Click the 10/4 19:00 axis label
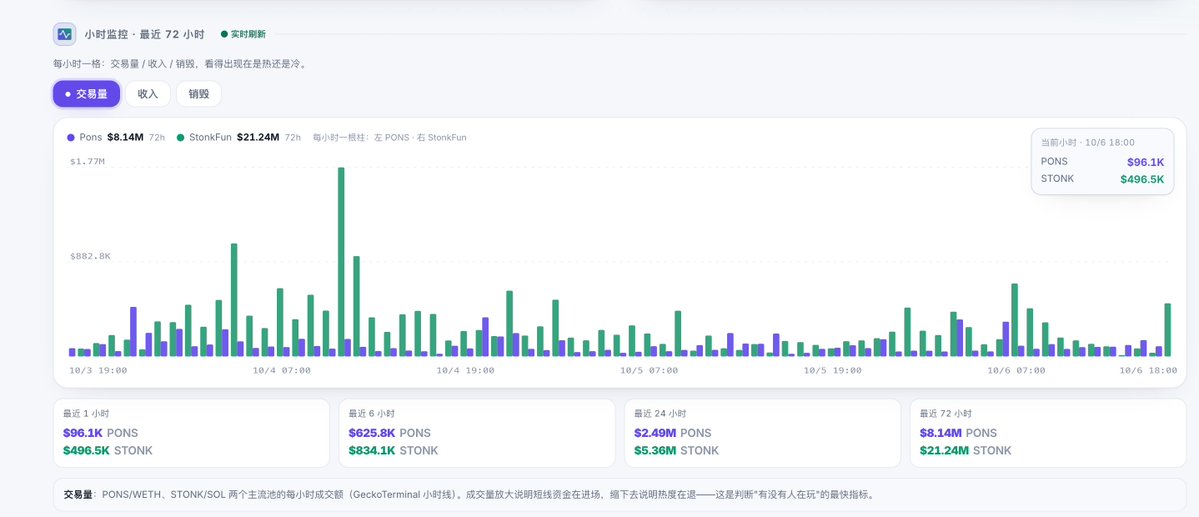This screenshot has height=517, width=1199. click(x=465, y=370)
